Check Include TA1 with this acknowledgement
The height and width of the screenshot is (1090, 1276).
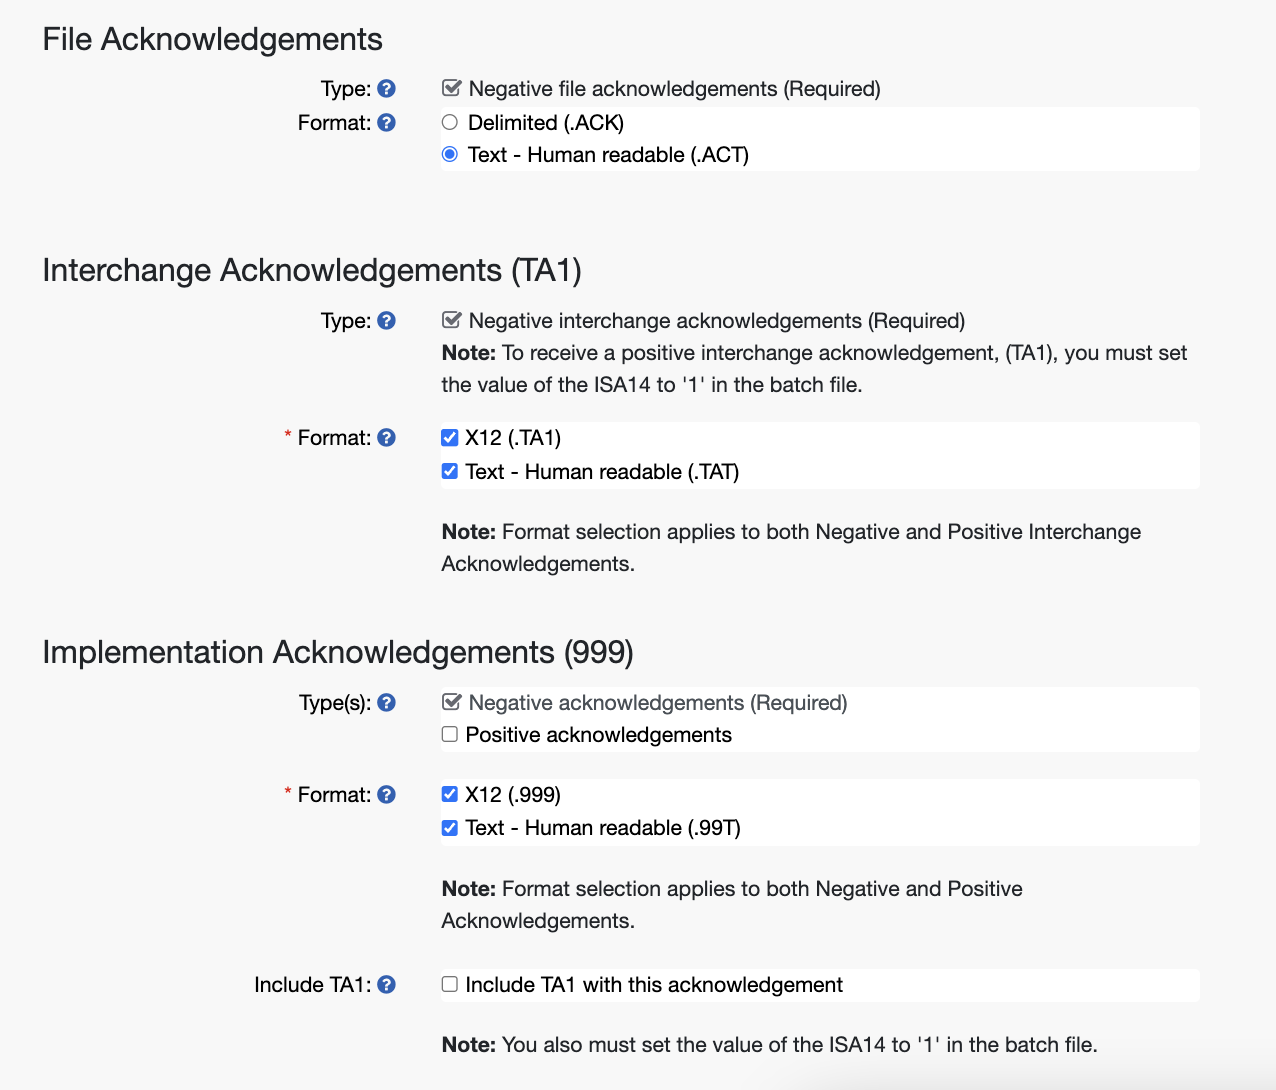(x=450, y=984)
